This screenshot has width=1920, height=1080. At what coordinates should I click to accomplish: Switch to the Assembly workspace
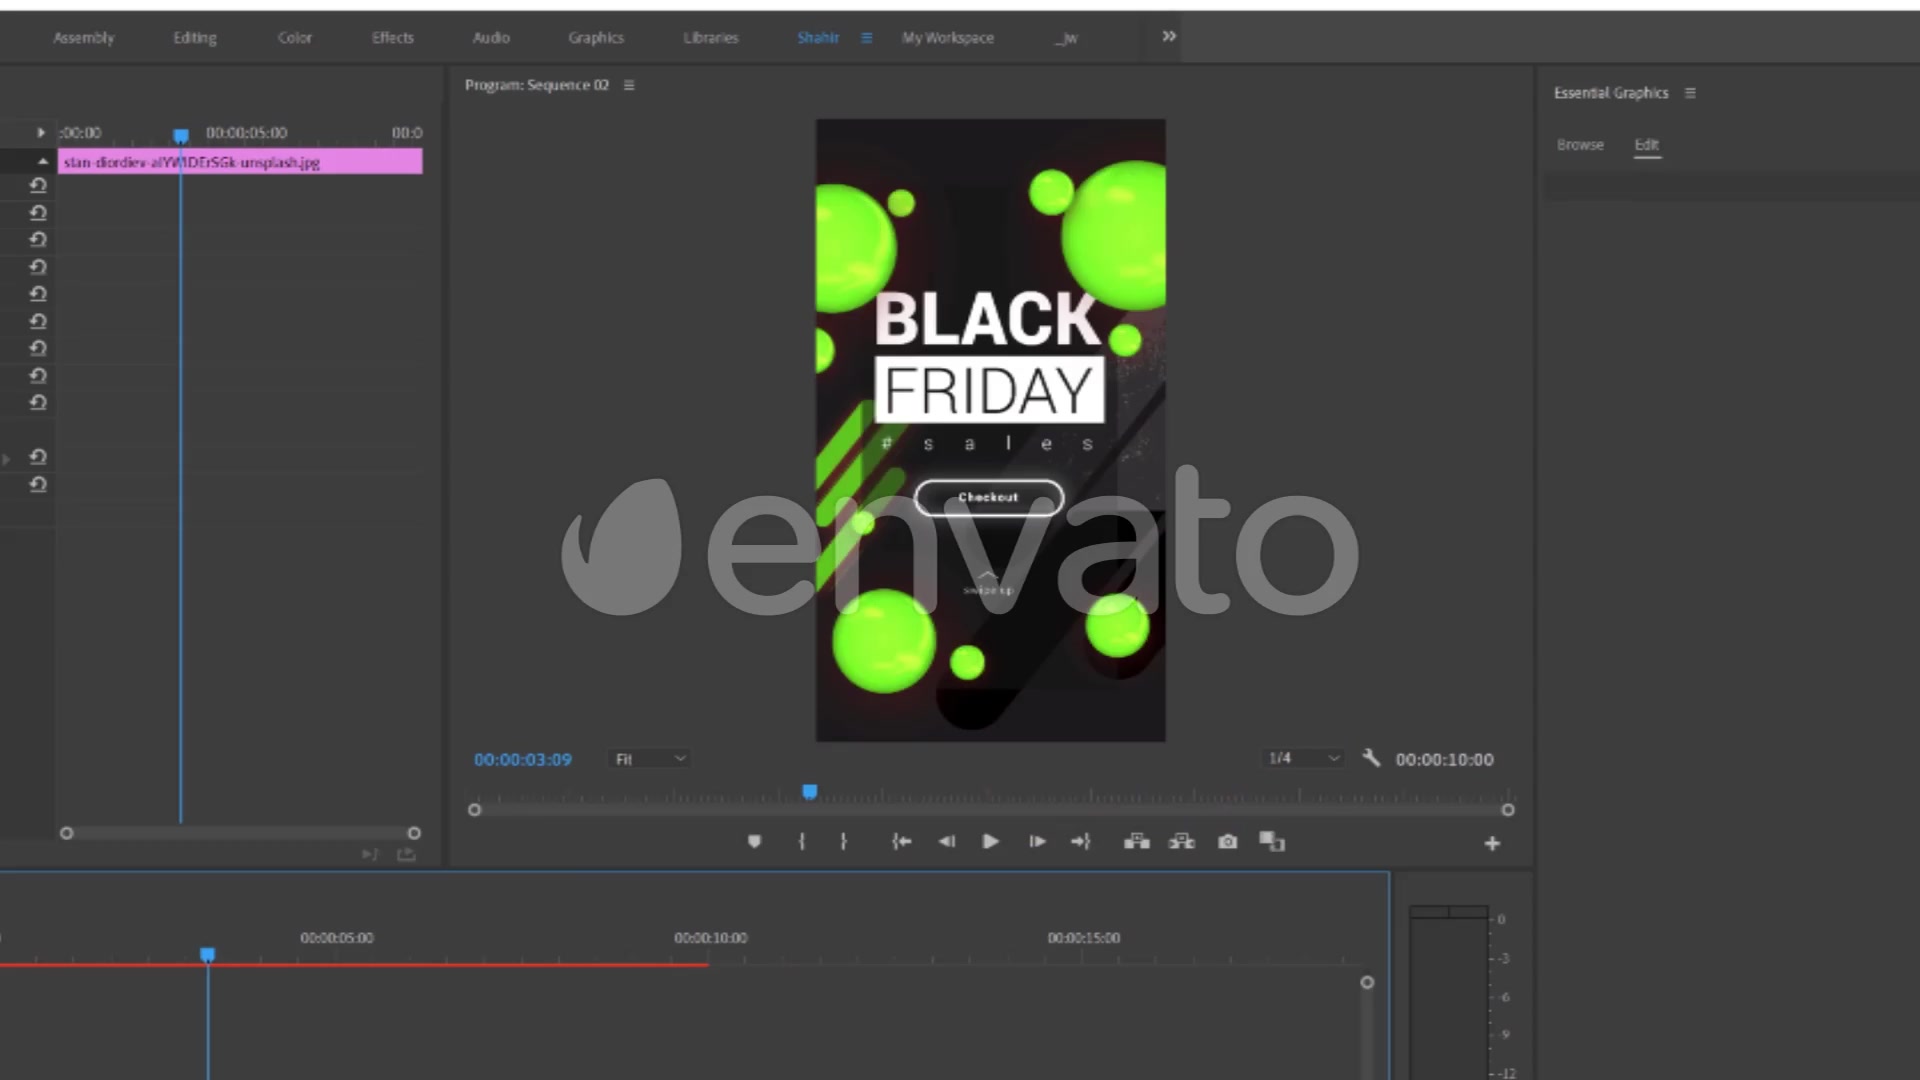click(84, 38)
